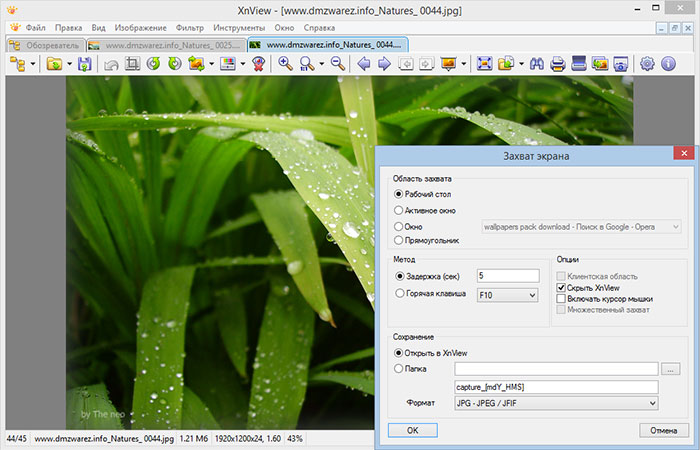The height and width of the screenshot is (450, 700).
Task: Select the 'Папка' radio button
Action: pyautogui.click(x=398, y=369)
